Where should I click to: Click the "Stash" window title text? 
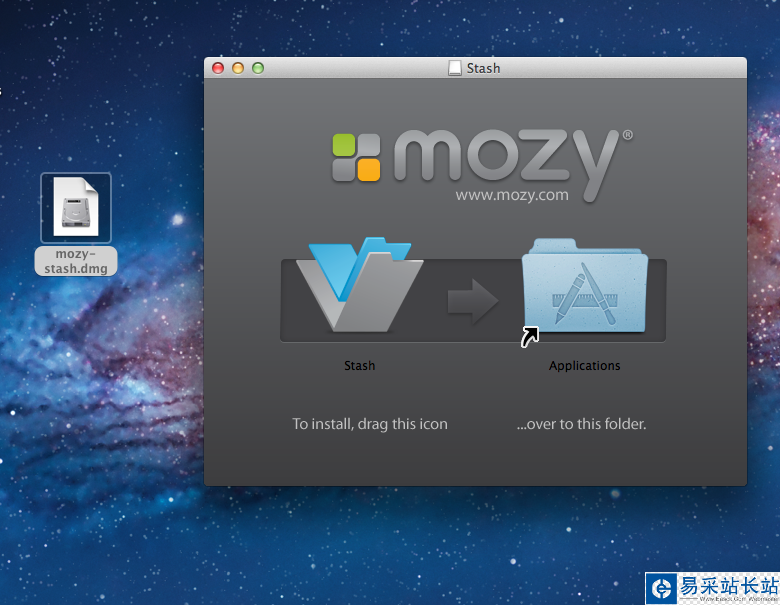[483, 68]
